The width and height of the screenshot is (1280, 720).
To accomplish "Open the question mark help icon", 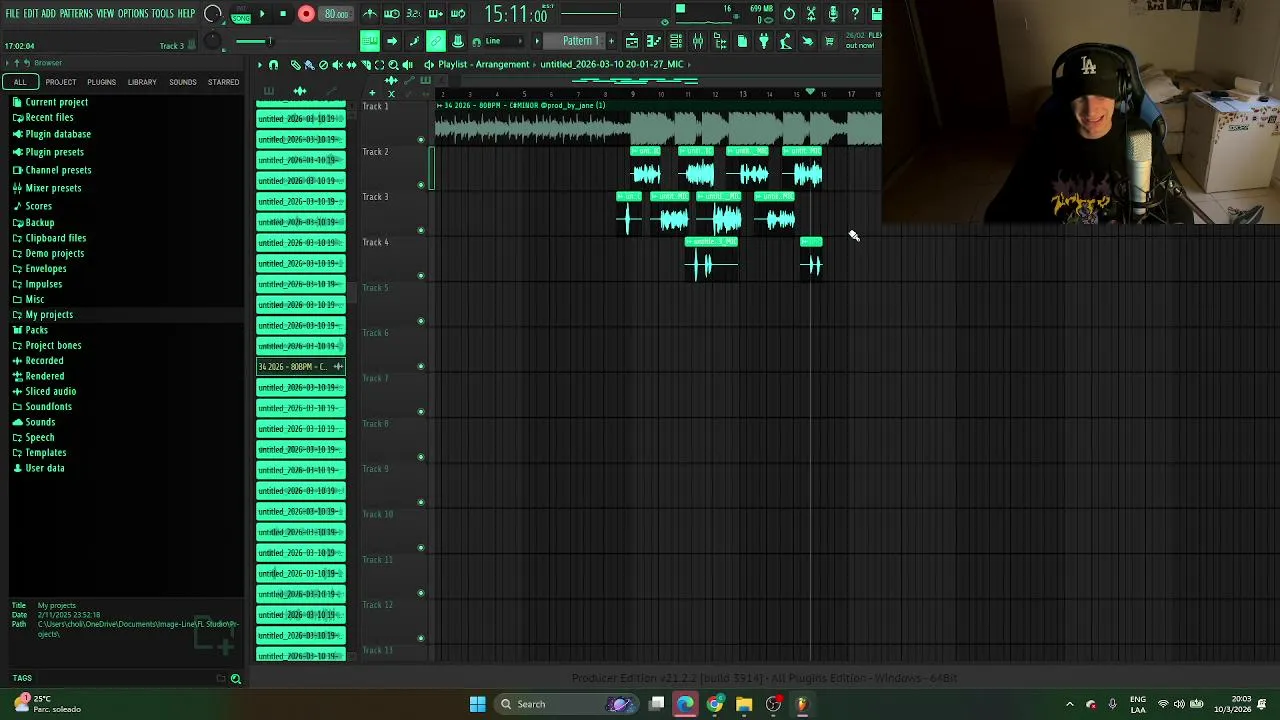I will click(x=855, y=14).
